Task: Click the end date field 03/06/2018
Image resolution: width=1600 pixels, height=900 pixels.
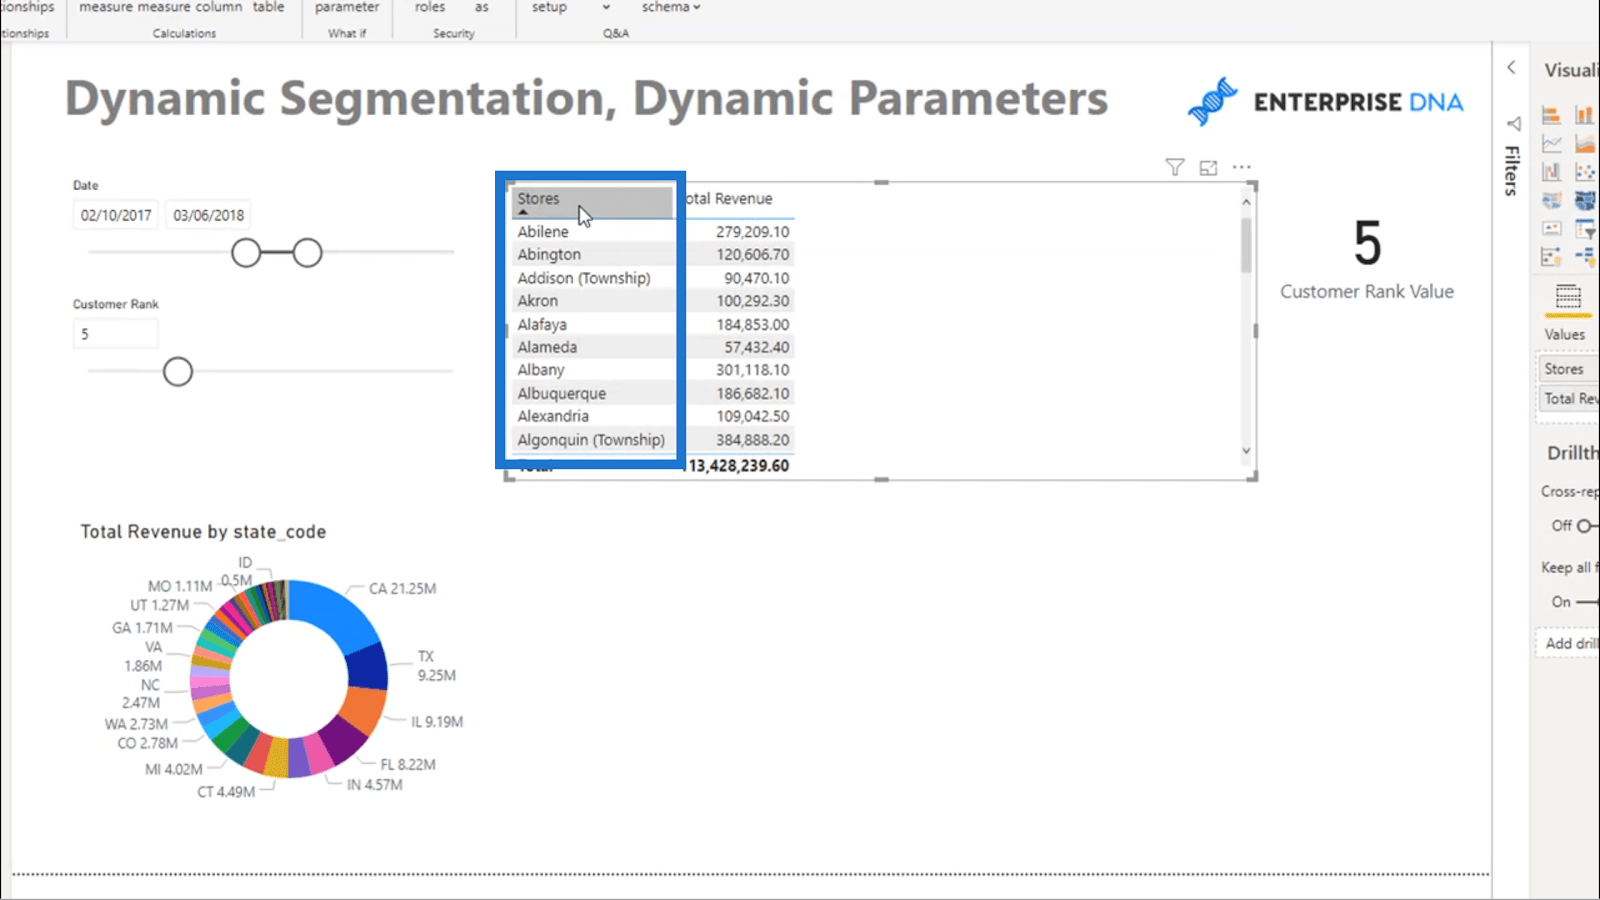Action: [208, 215]
